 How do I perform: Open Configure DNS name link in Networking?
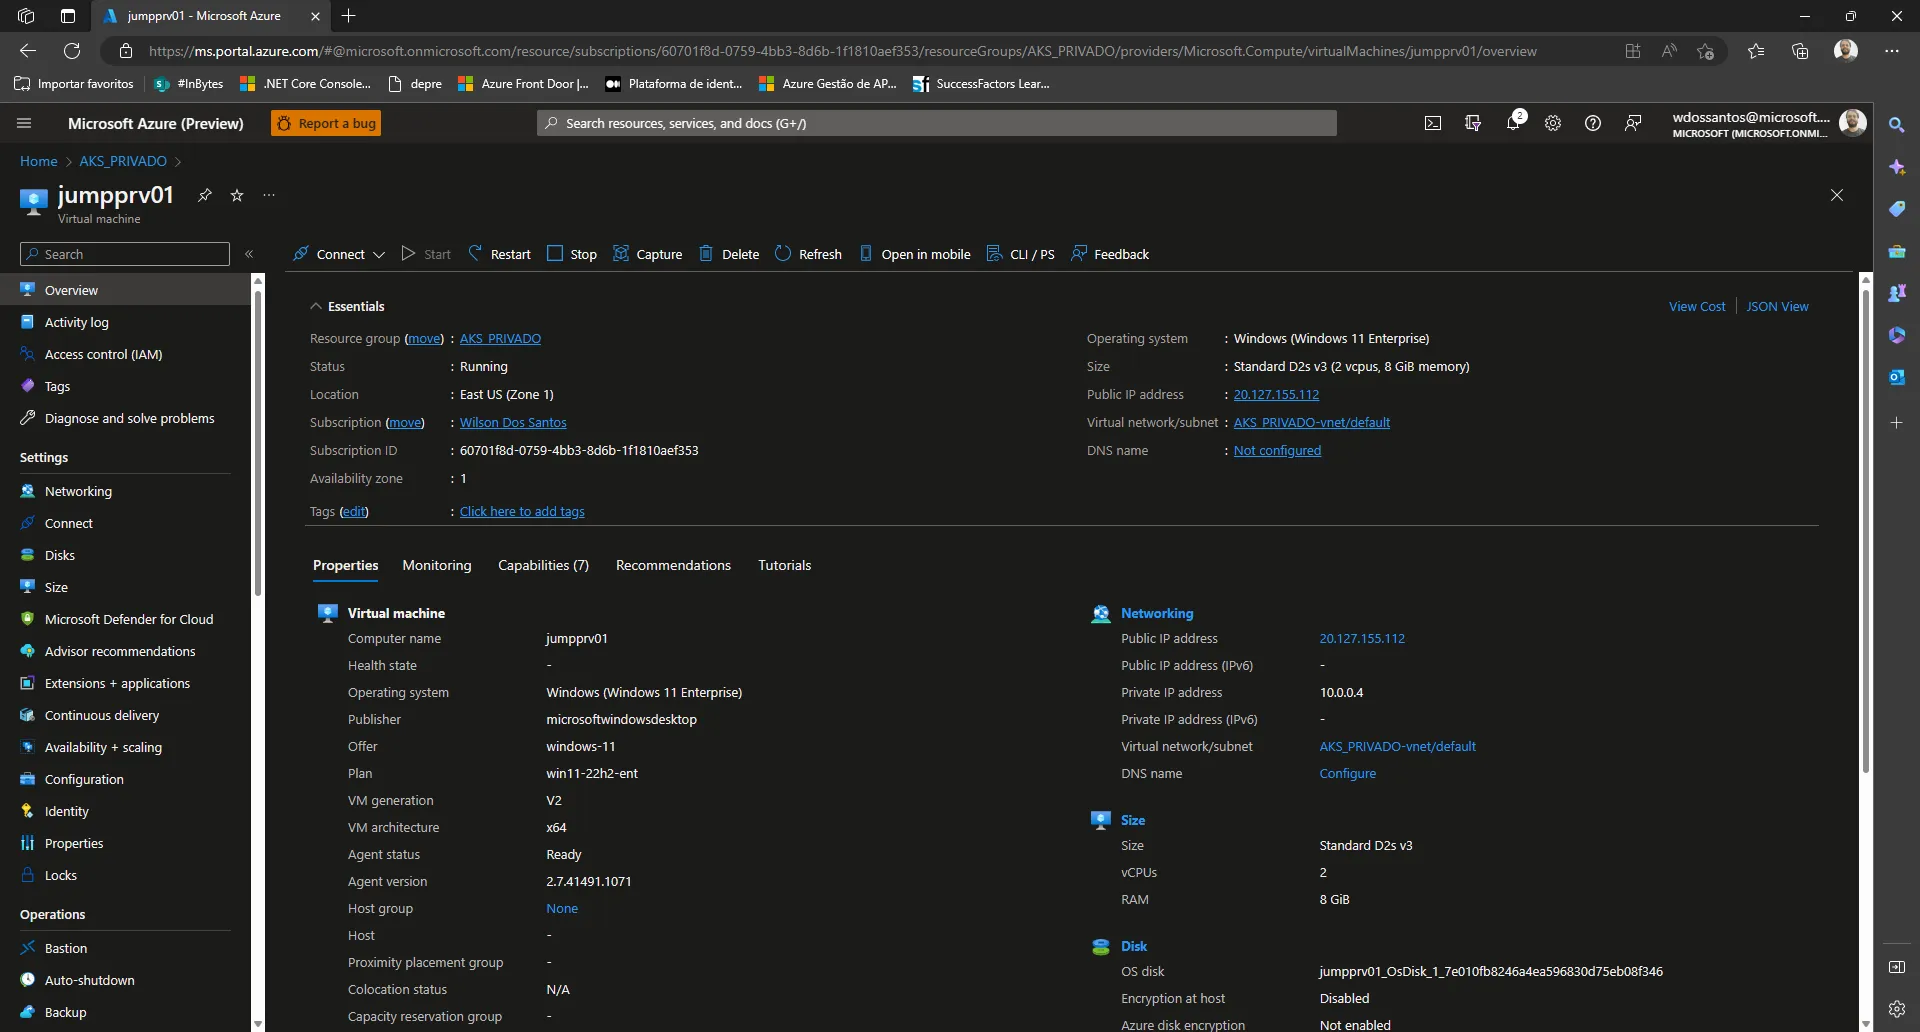click(1347, 773)
